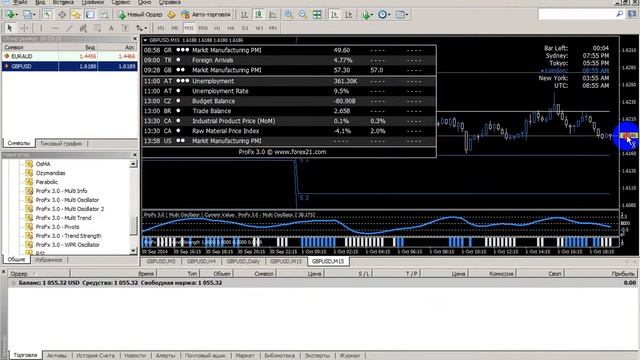Open the Файл menu
Viewport: 640px width, 360px height.
(x=19, y=2)
